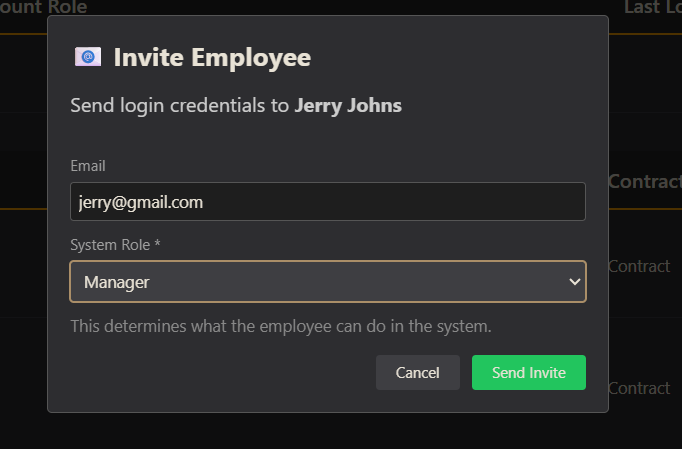Click the Contract entry beside System Role dropdown
682x449 pixels.
tap(638, 266)
